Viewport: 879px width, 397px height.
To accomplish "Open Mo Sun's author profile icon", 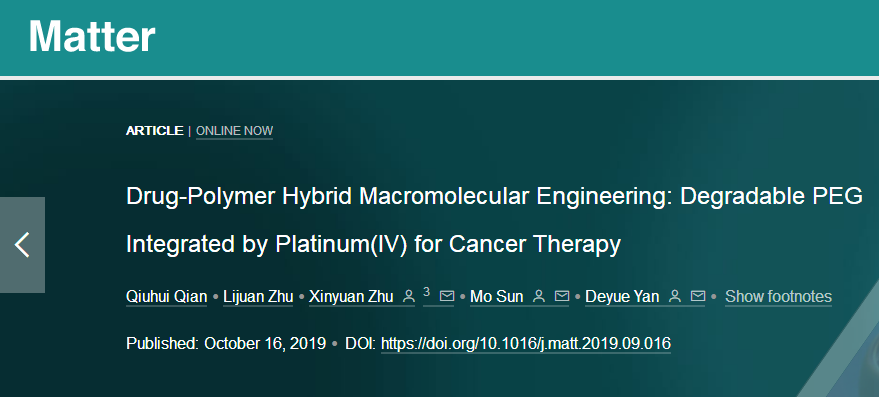I will (x=539, y=296).
